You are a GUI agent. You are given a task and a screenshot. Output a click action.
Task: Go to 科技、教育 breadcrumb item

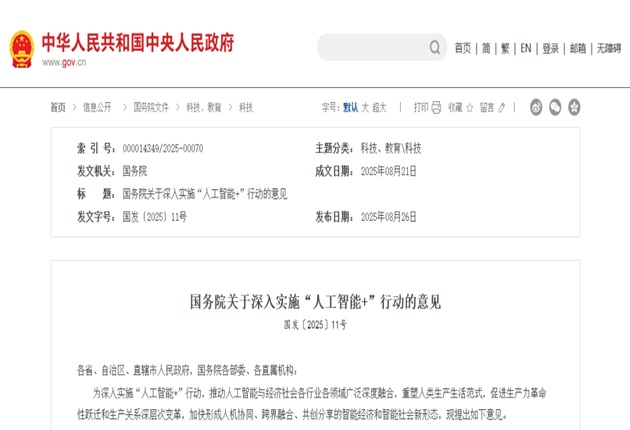203,107
